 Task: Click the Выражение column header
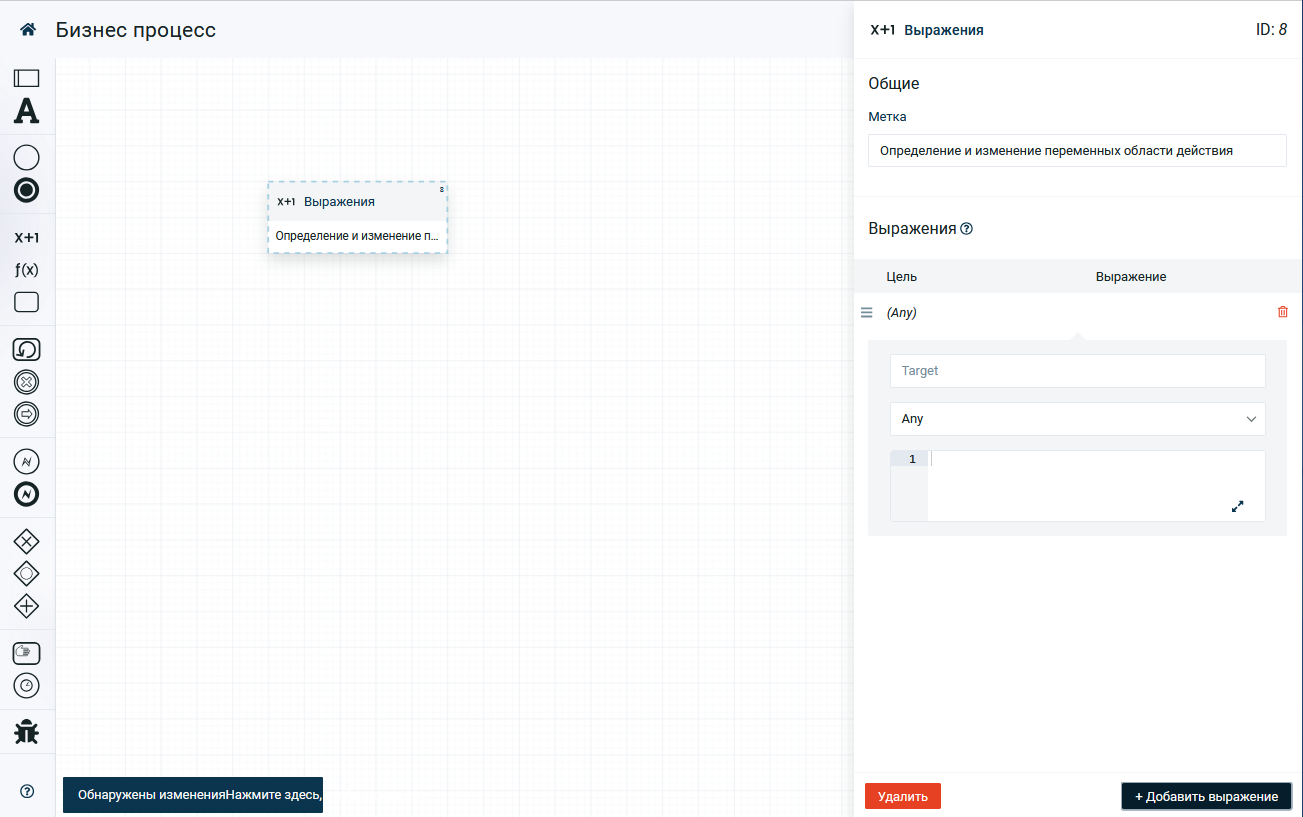click(1131, 276)
